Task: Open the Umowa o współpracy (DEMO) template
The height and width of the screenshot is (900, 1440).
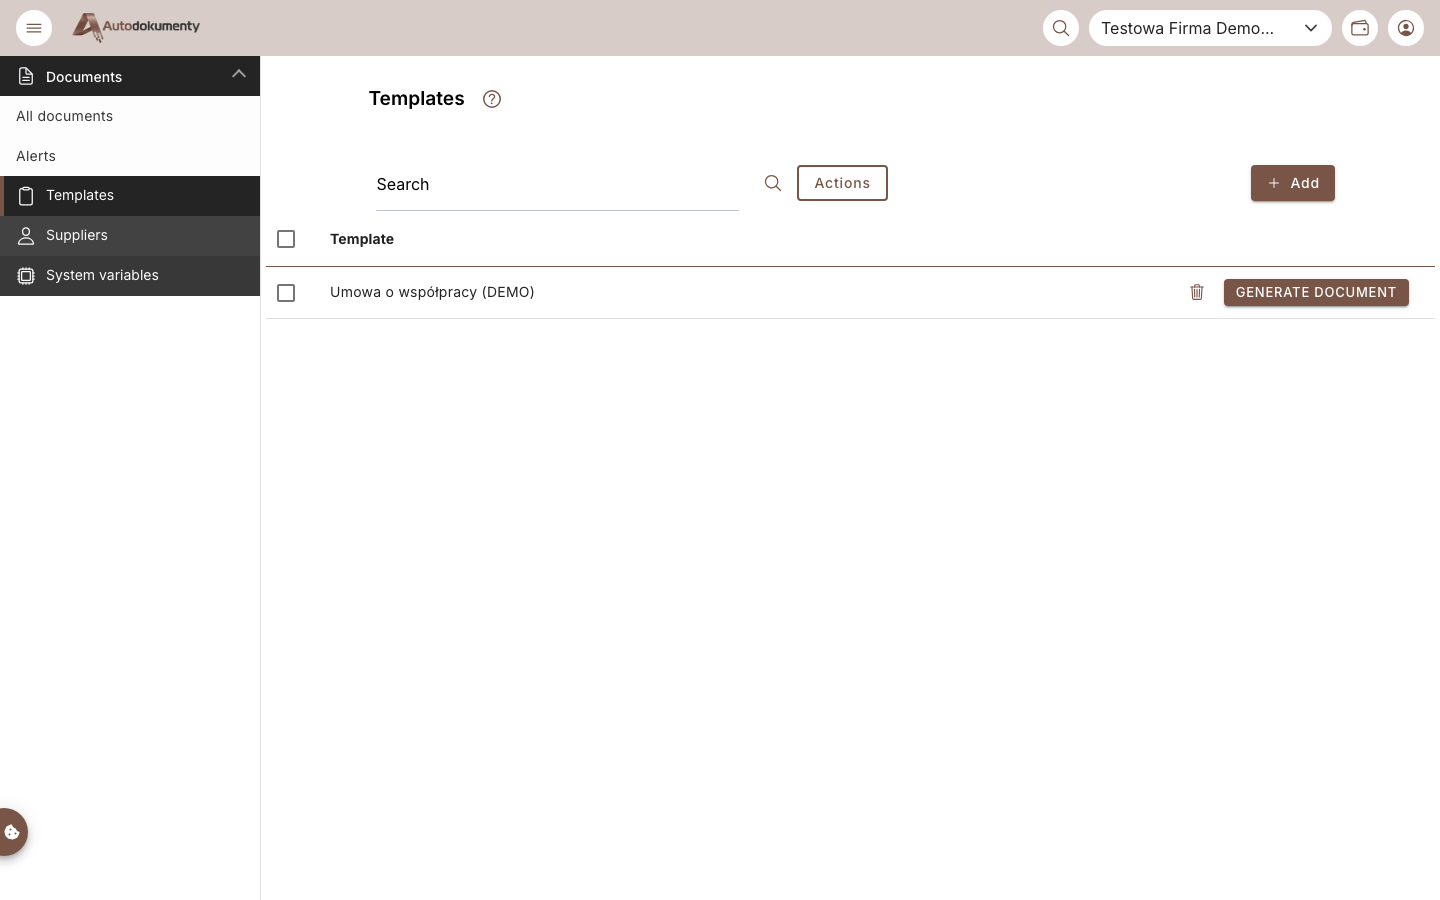Action: point(432,292)
